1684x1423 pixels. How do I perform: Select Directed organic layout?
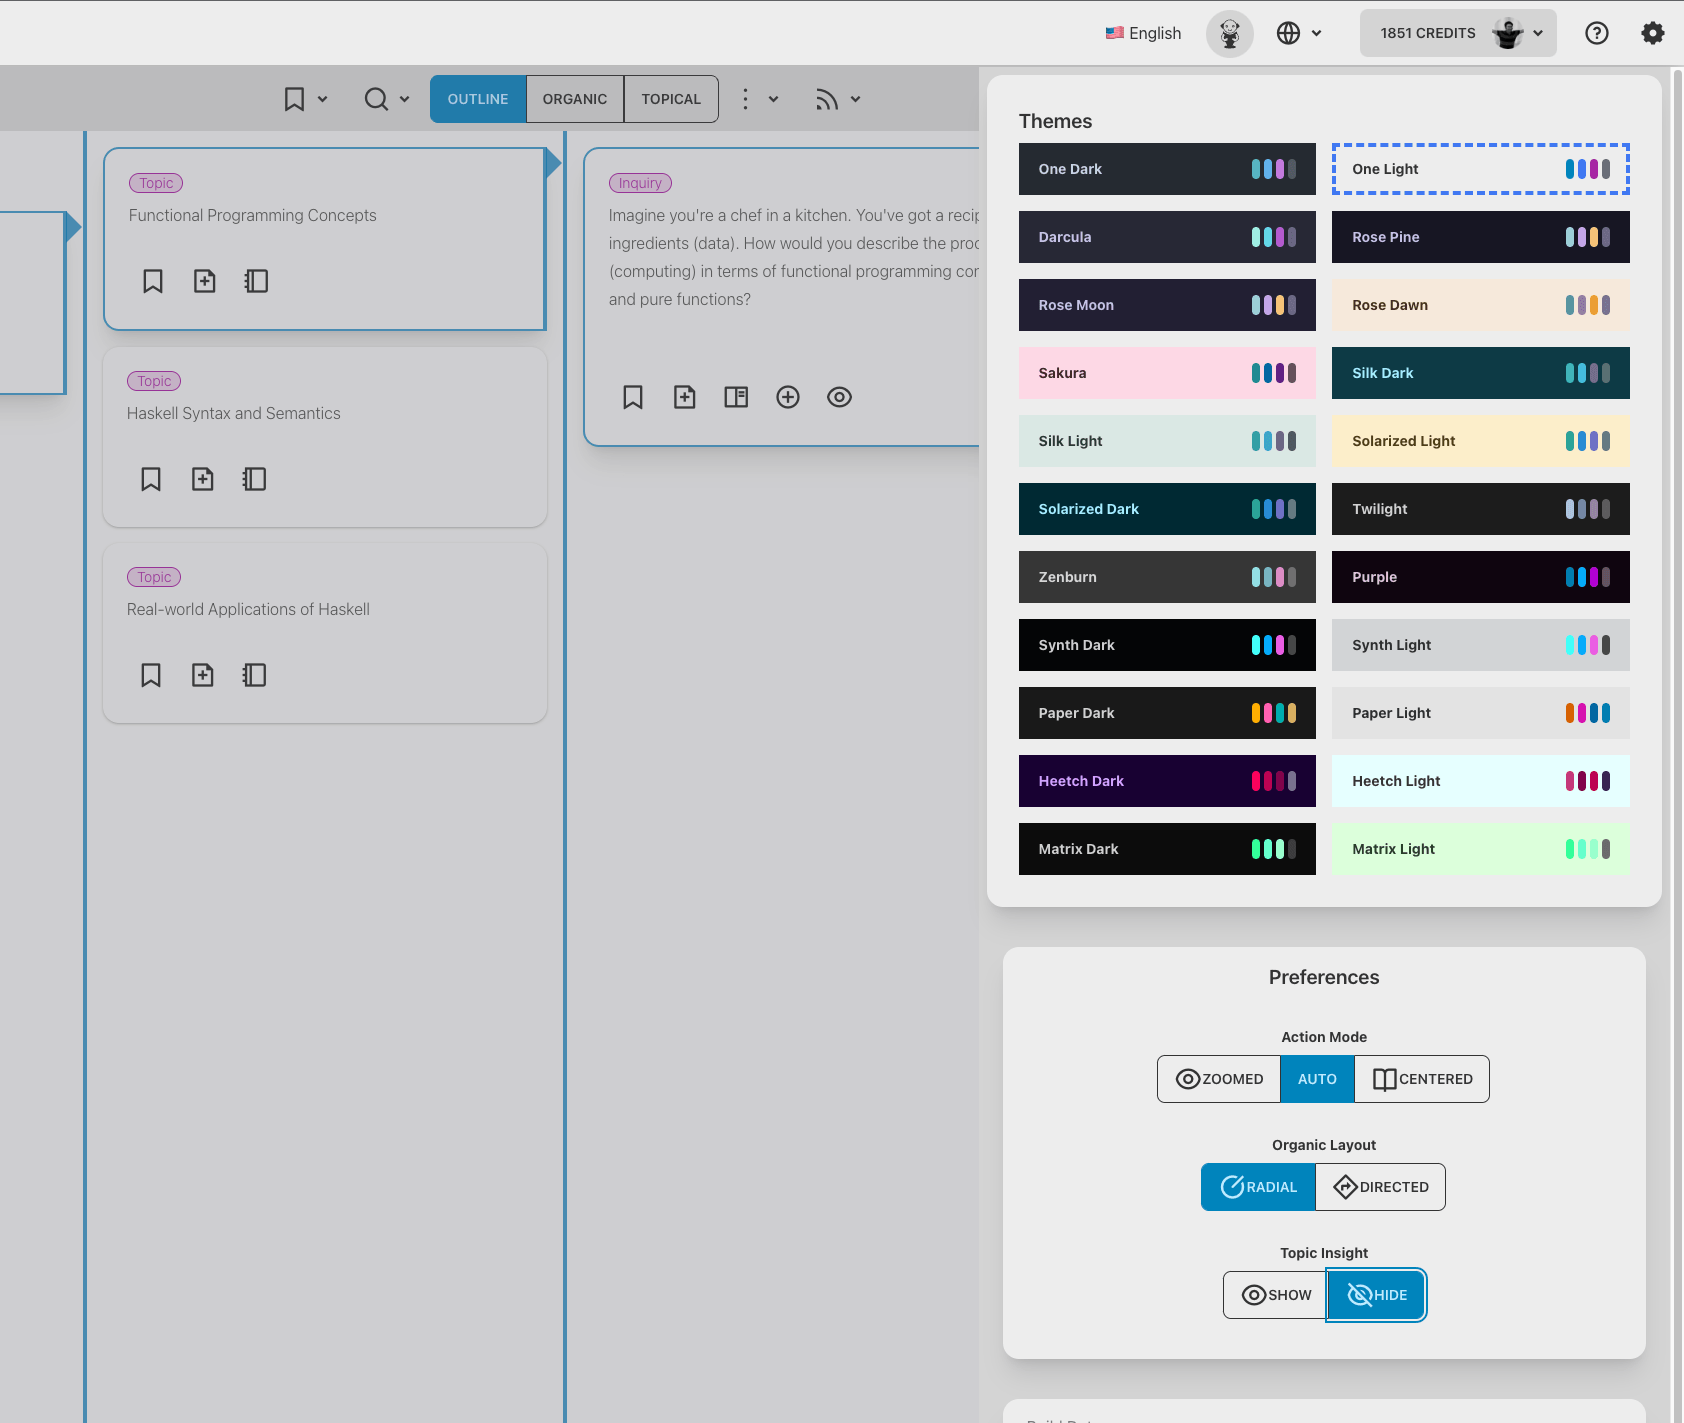click(x=1380, y=1187)
